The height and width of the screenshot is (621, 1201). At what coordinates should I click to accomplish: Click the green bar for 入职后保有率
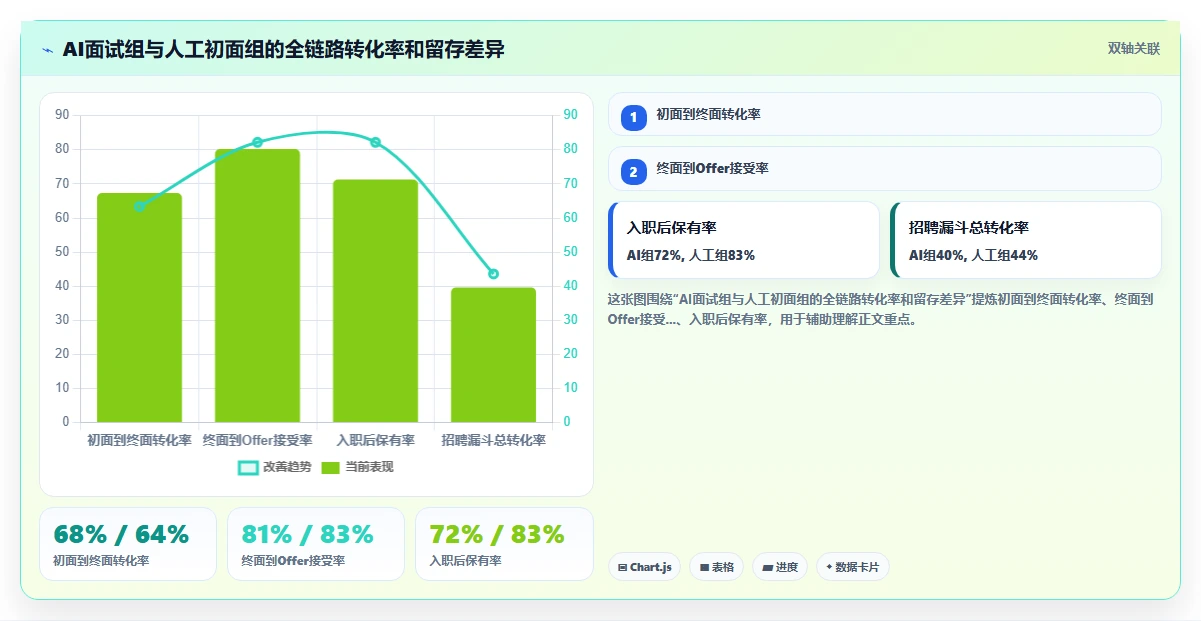pos(375,301)
